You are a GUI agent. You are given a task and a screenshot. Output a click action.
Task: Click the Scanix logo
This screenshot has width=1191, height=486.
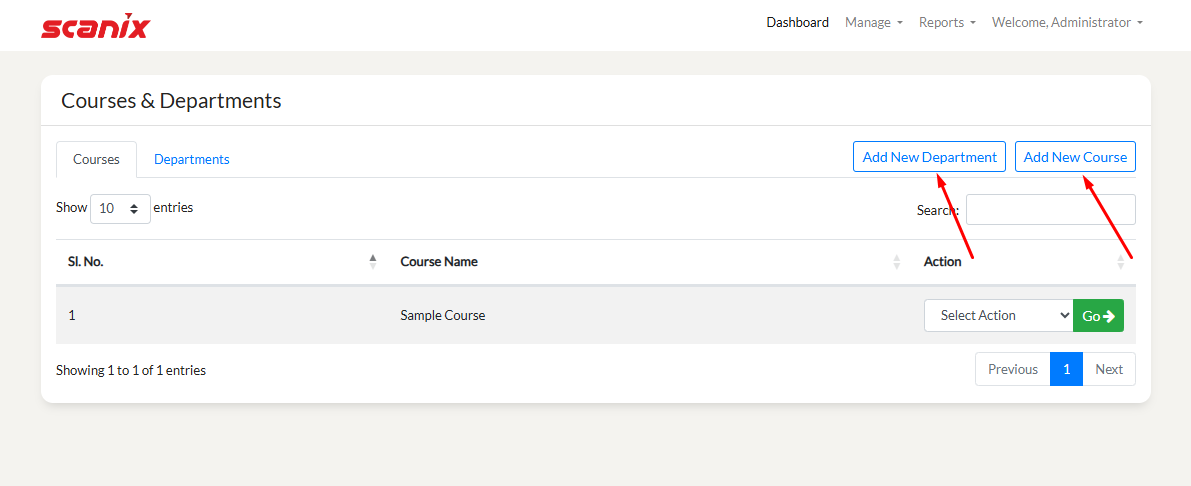click(95, 25)
